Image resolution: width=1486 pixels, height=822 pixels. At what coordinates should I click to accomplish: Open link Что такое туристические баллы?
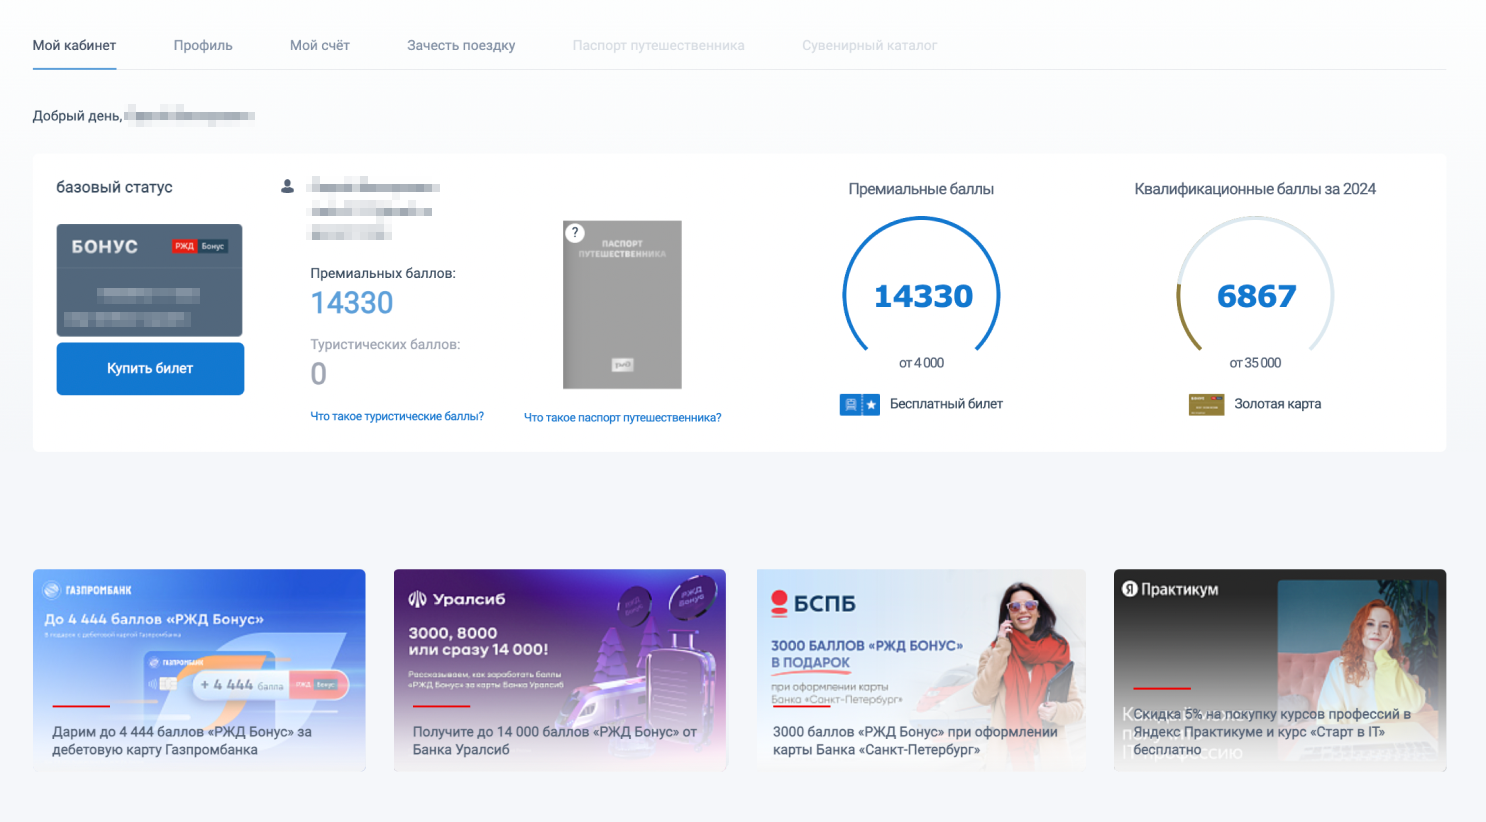pyautogui.click(x=397, y=416)
